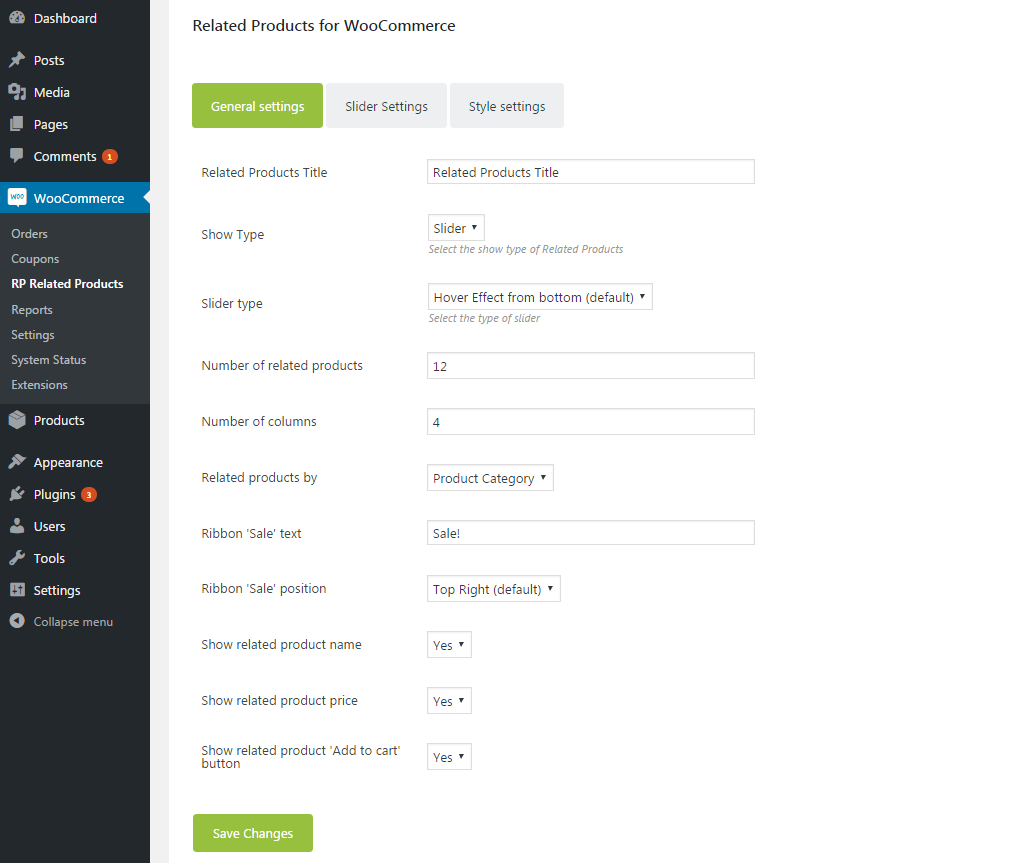1020x863 pixels.
Task: Click the WooCommerce woo logo icon
Action: pyautogui.click(x=17, y=198)
